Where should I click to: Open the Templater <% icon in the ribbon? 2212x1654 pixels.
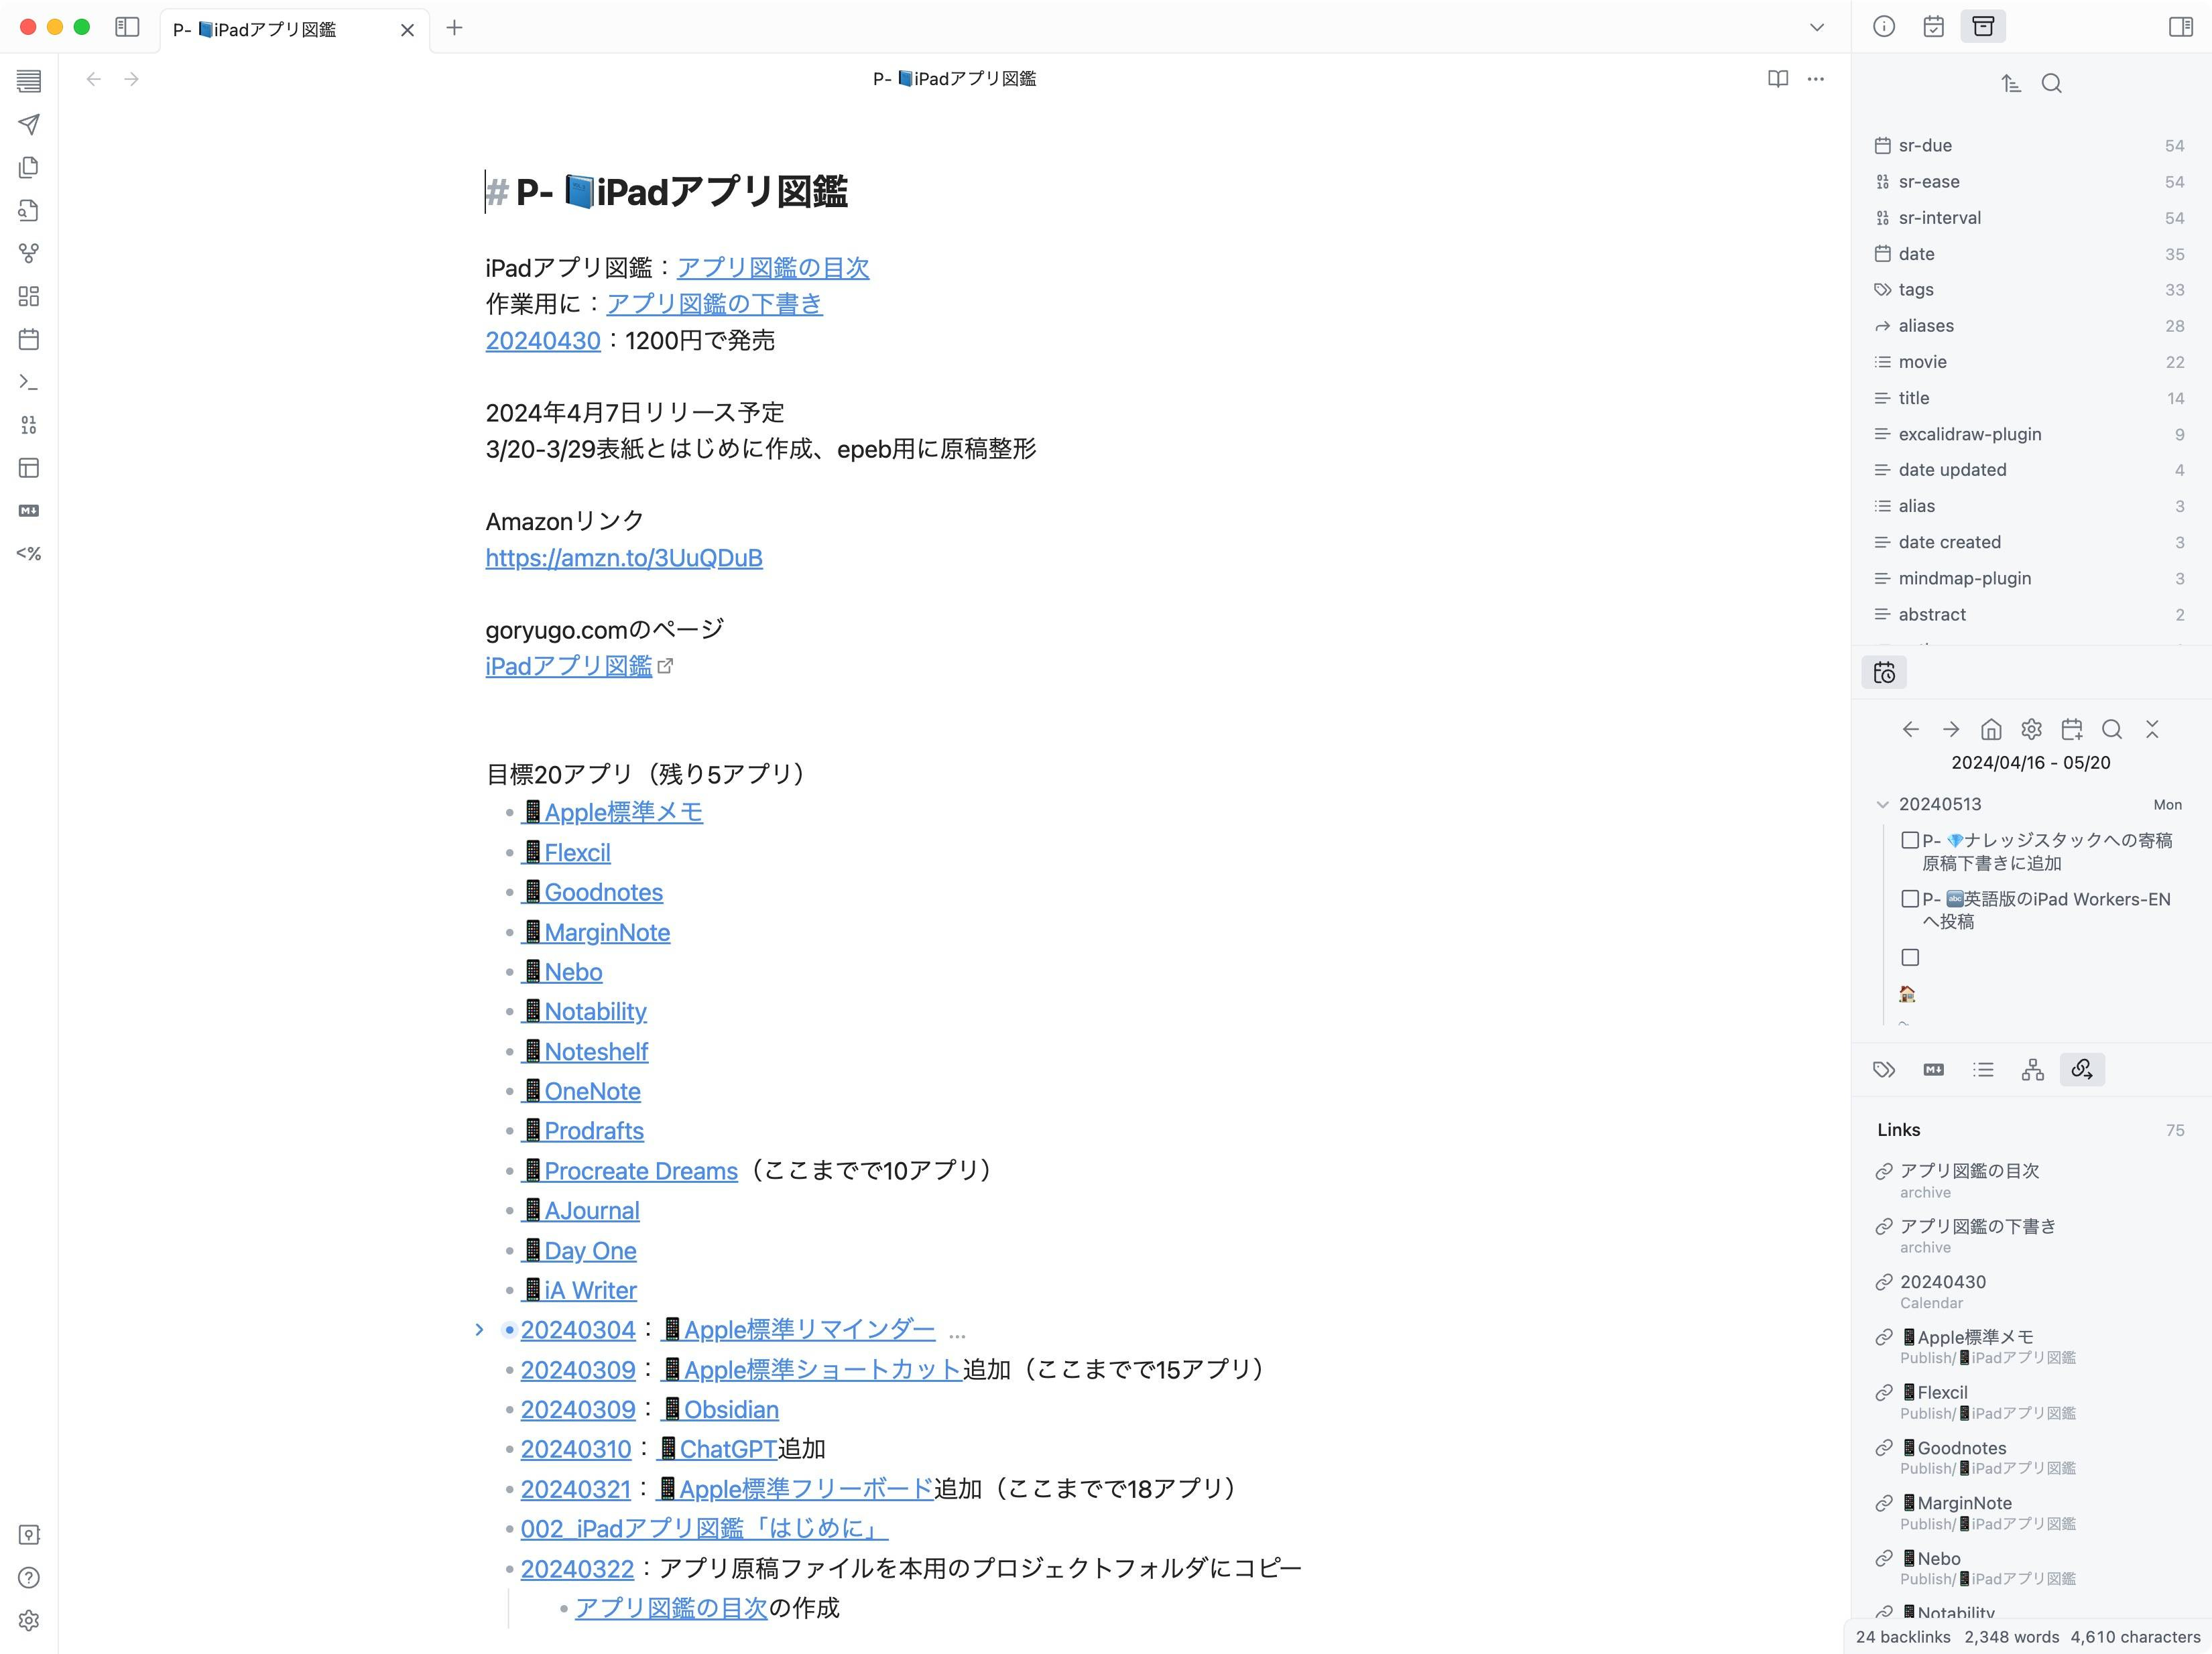29,553
